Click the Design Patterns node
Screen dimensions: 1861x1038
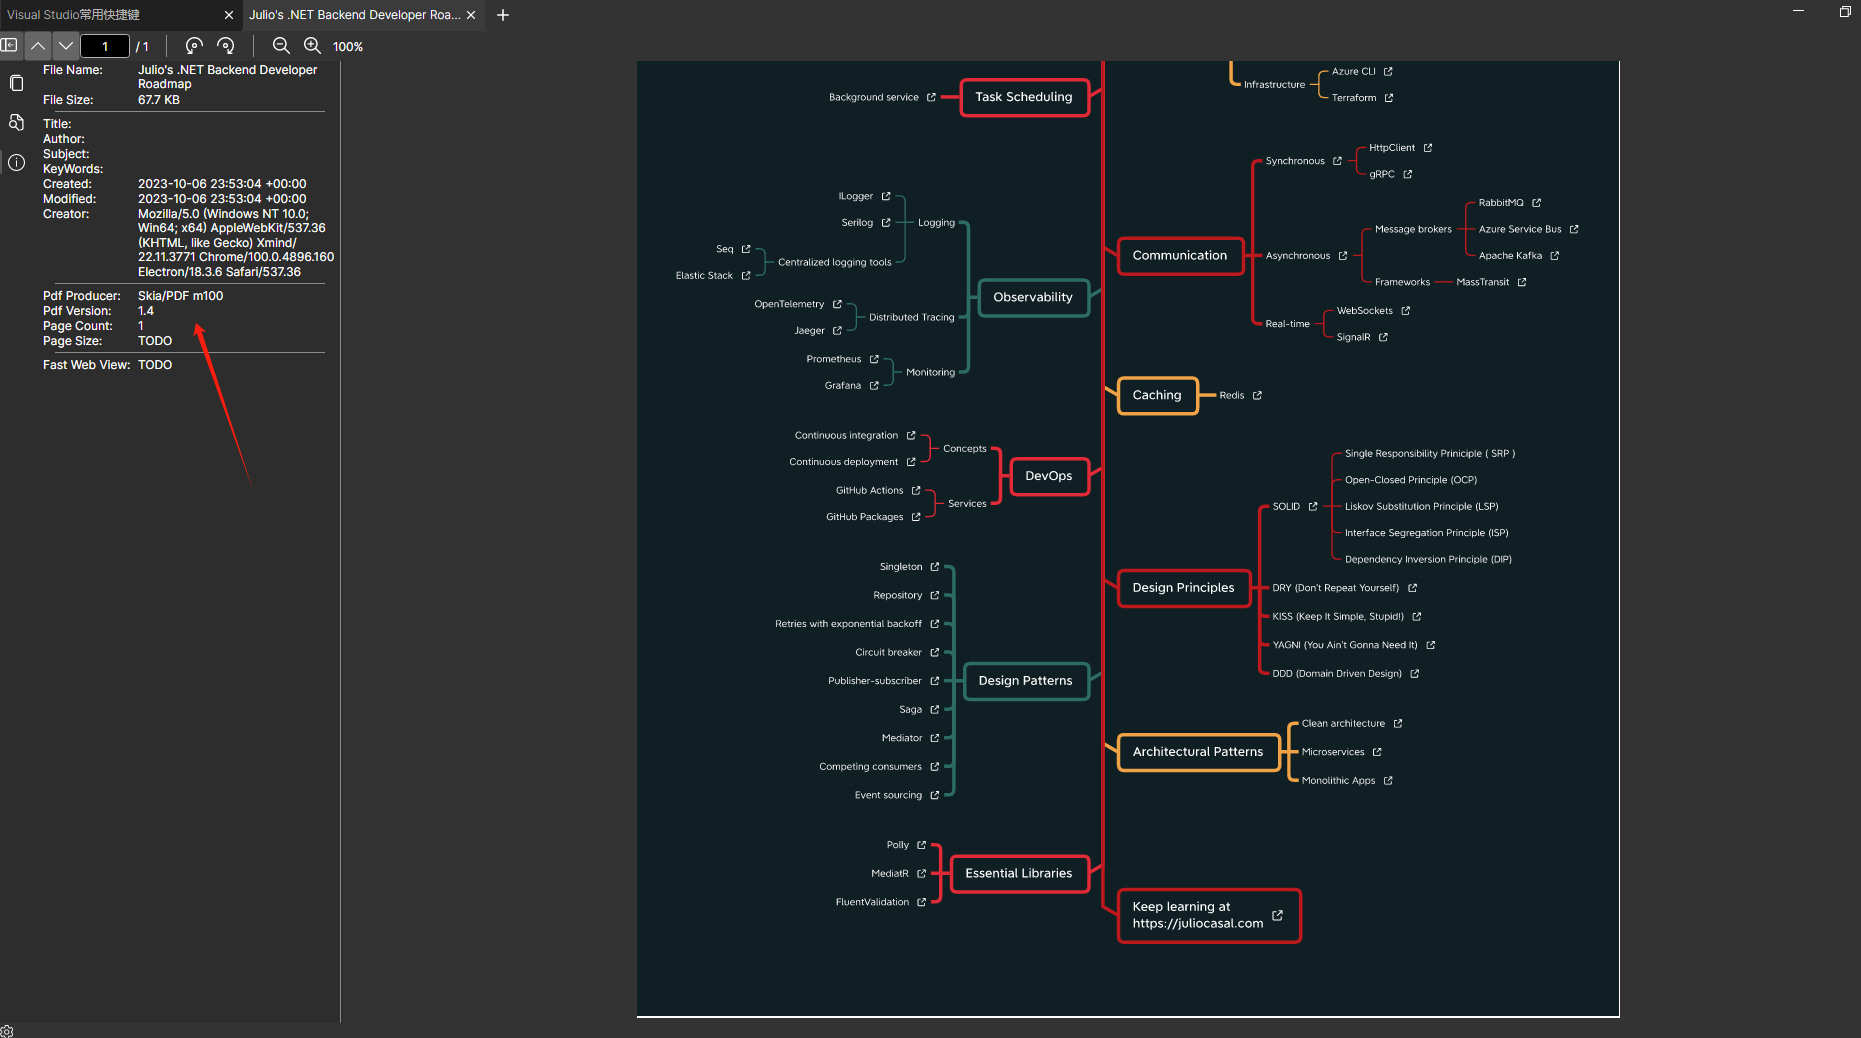tap(1026, 681)
